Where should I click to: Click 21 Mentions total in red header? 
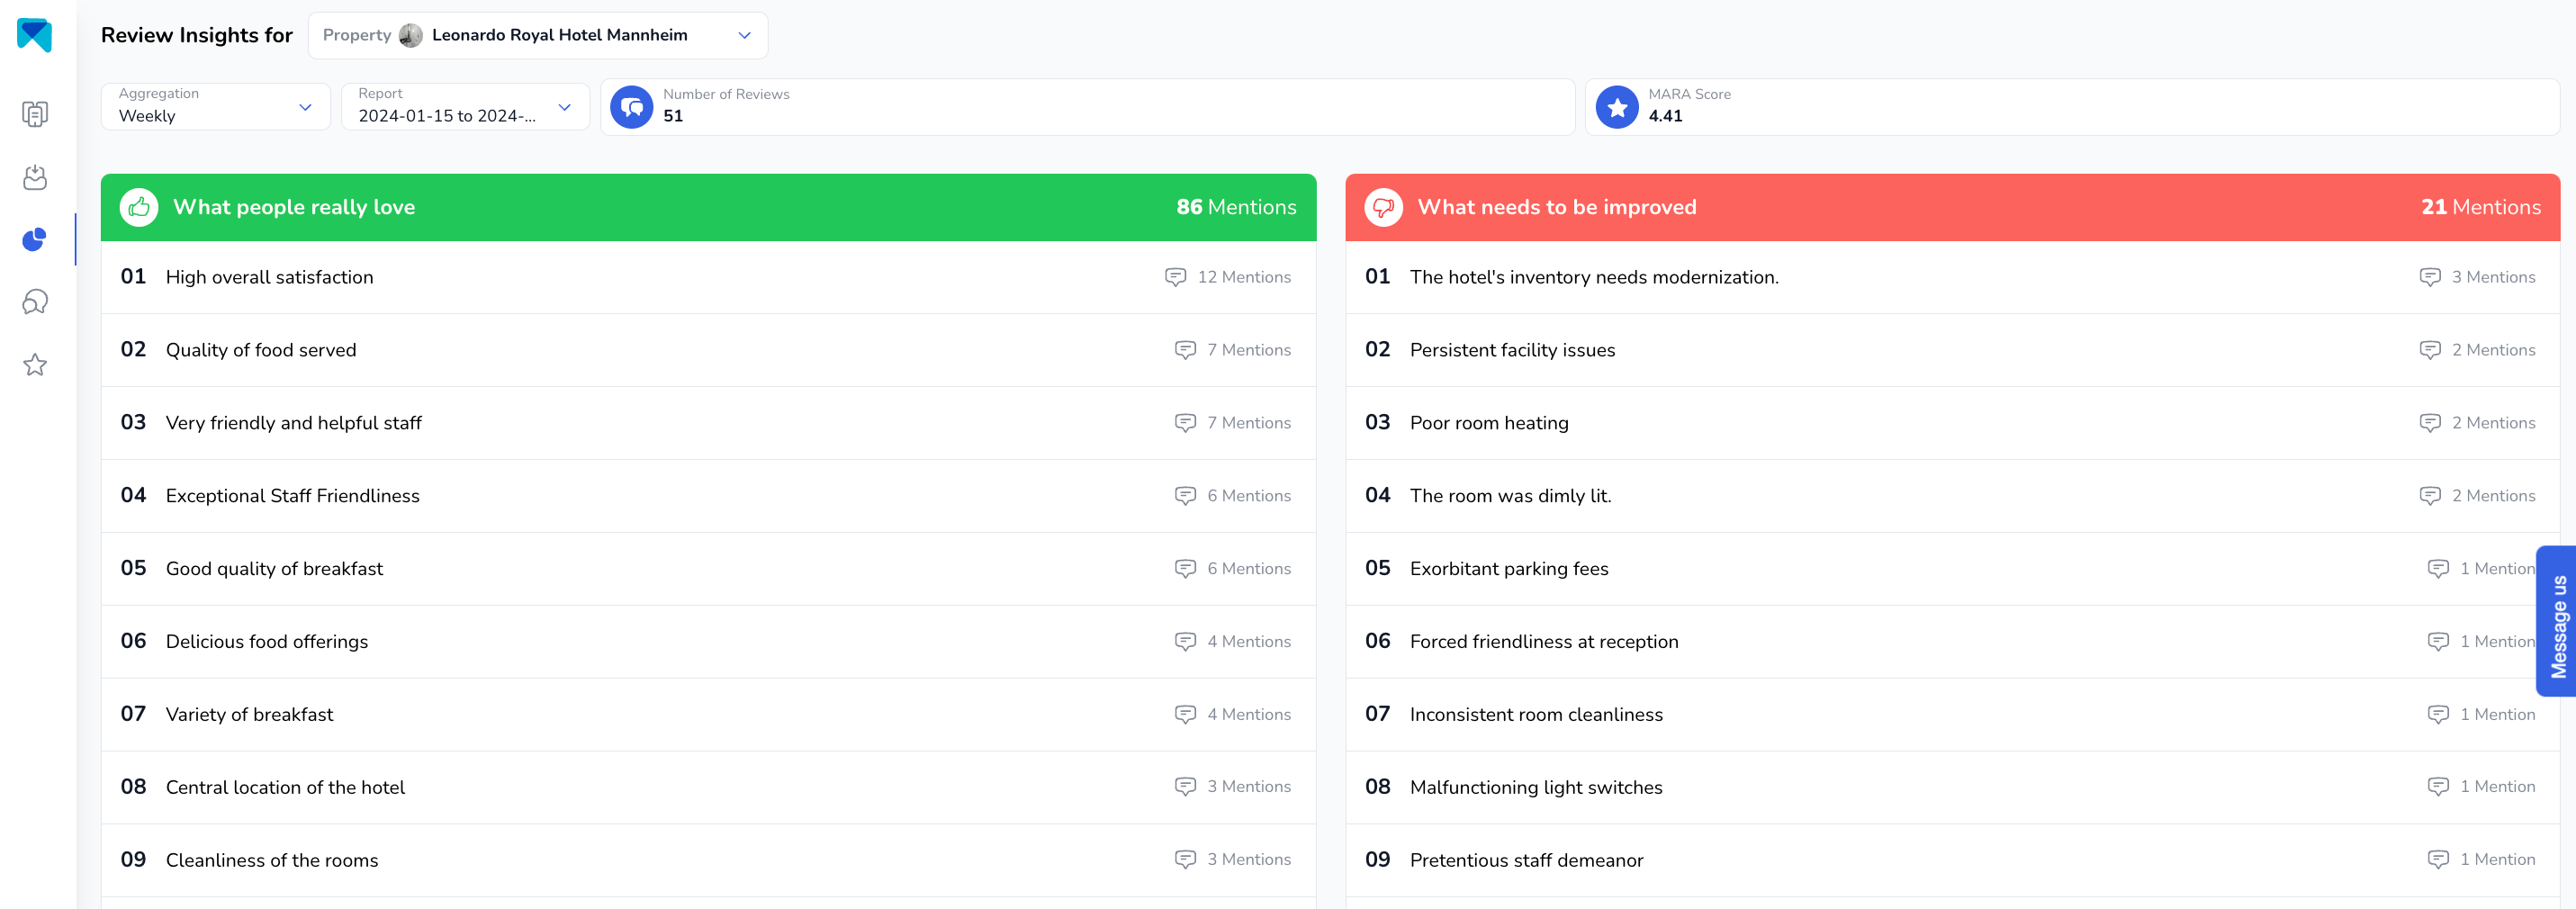pos(2480,207)
